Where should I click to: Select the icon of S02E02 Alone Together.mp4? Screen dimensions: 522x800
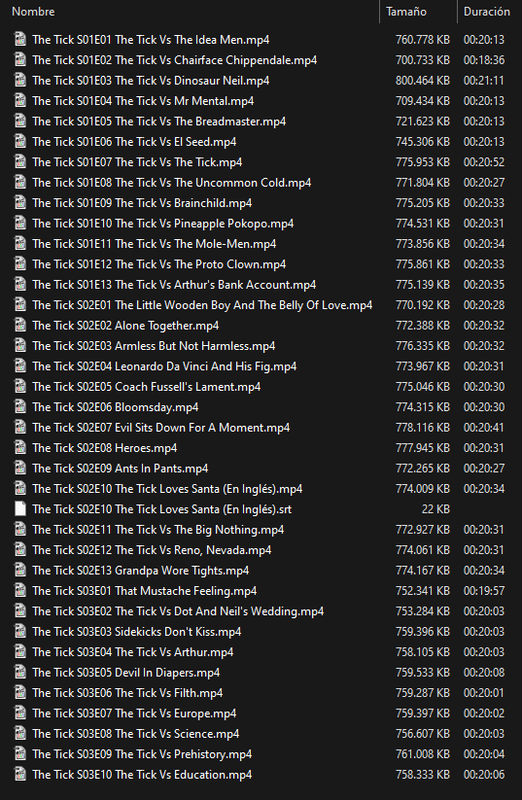(x=20, y=325)
